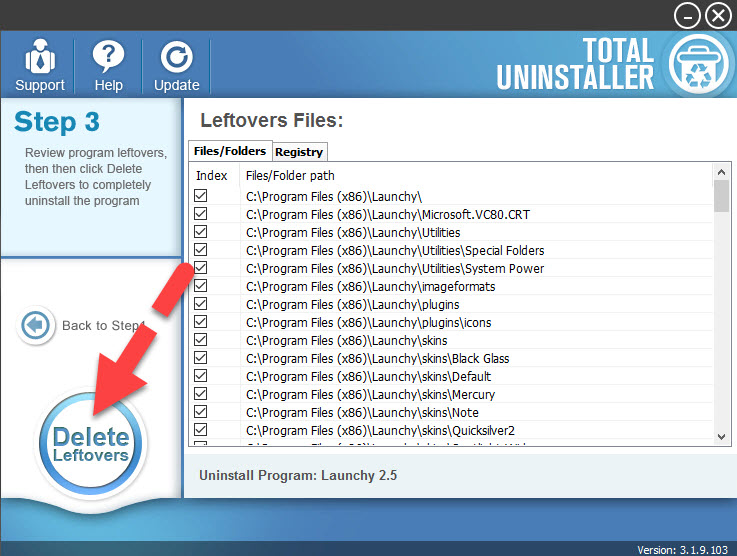Click the scroll down arrow
Viewport: 737px width, 556px height.
coord(721,437)
